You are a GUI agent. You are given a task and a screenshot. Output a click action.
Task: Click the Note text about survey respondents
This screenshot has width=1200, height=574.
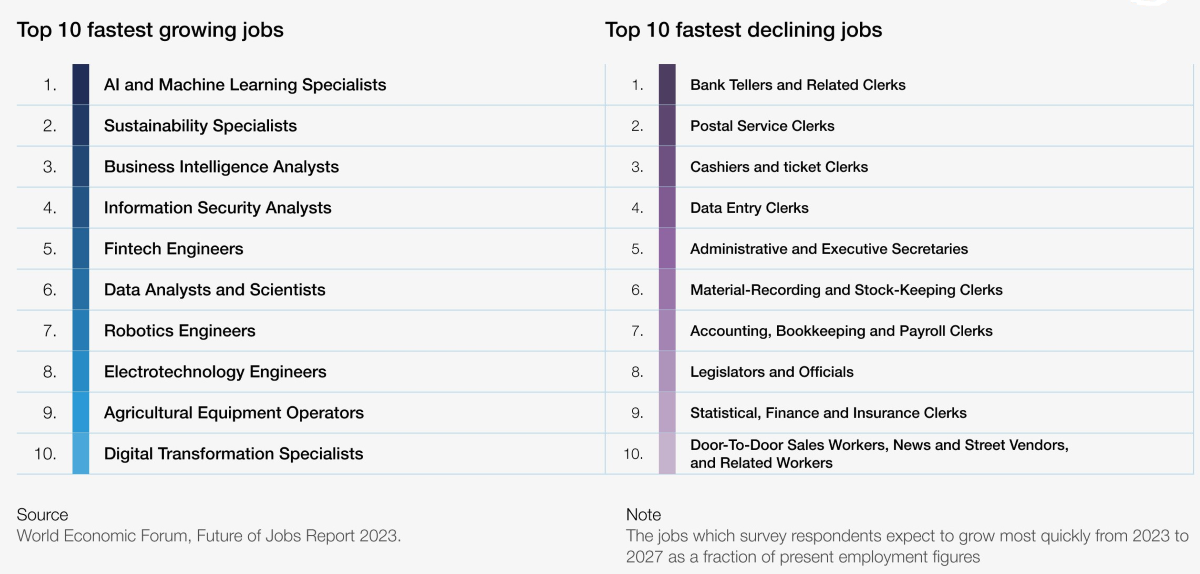906,546
